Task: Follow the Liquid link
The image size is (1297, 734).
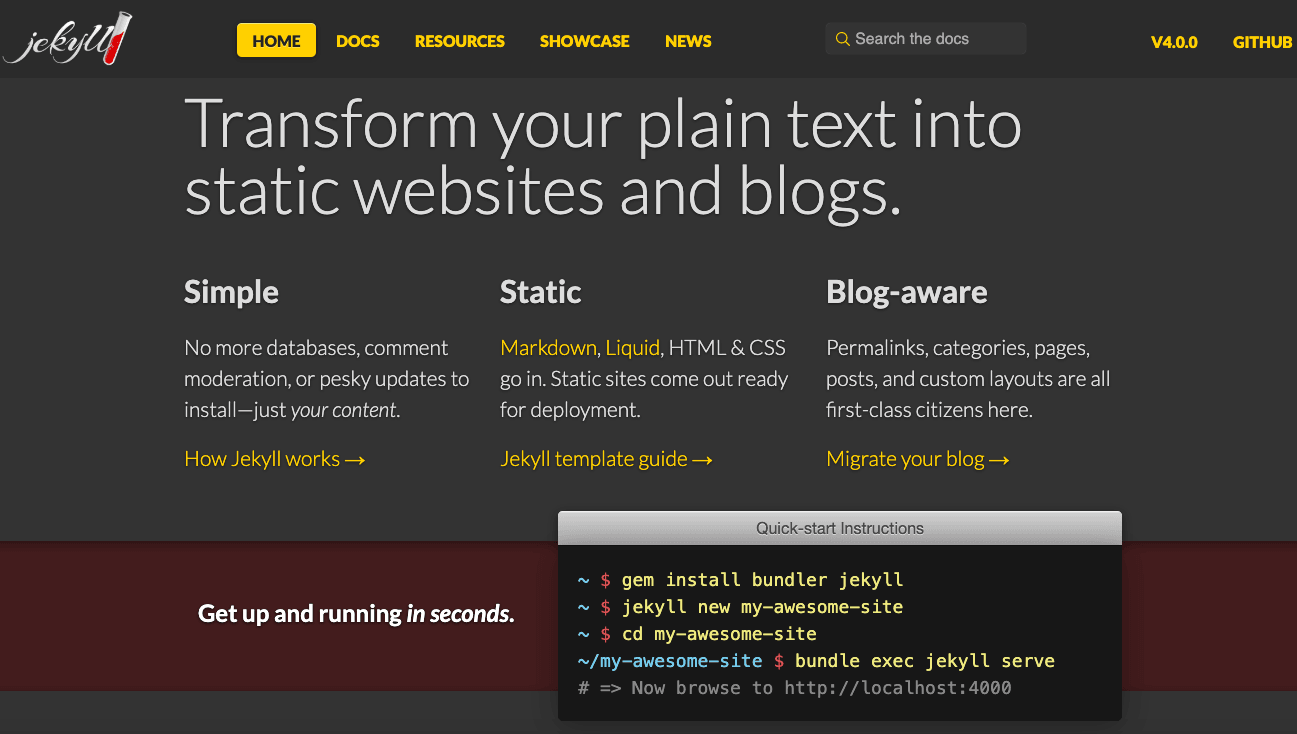Action: [x=632, y=348]
